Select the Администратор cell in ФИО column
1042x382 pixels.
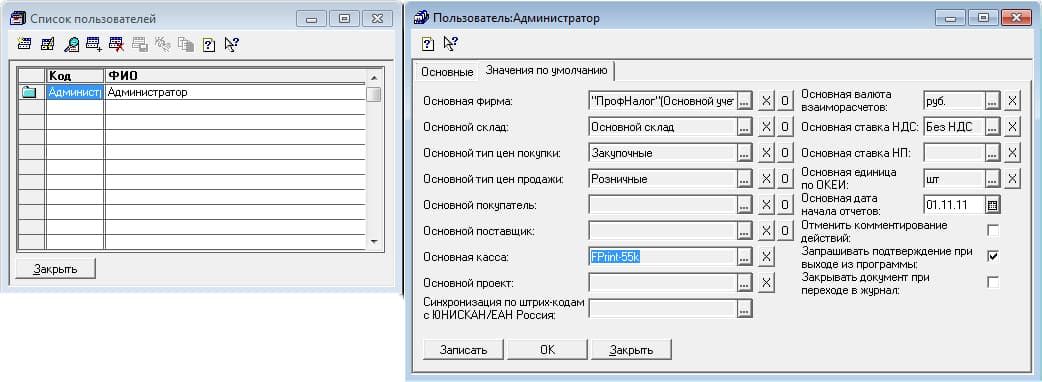tap(235, 92)
